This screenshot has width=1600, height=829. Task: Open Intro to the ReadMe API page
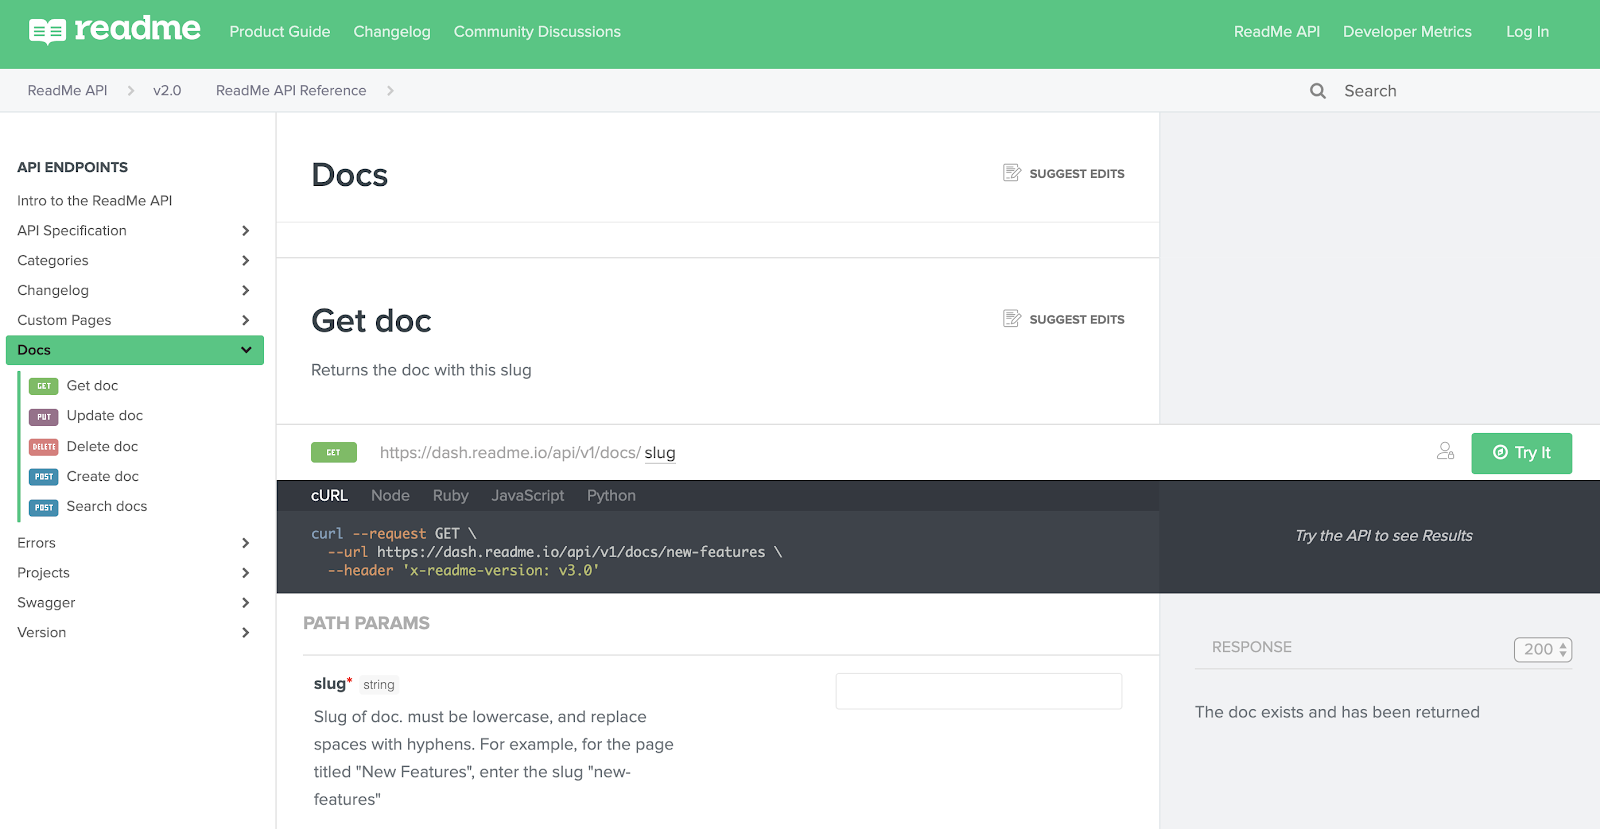(95, 201)
